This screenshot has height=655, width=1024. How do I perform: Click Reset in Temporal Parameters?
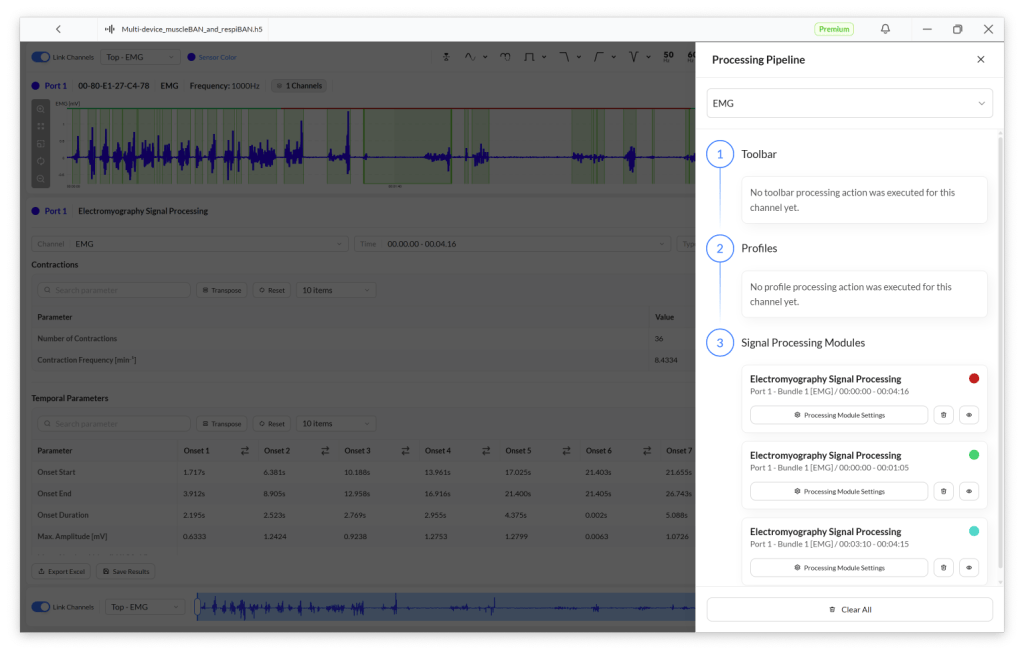click(272, 424)
